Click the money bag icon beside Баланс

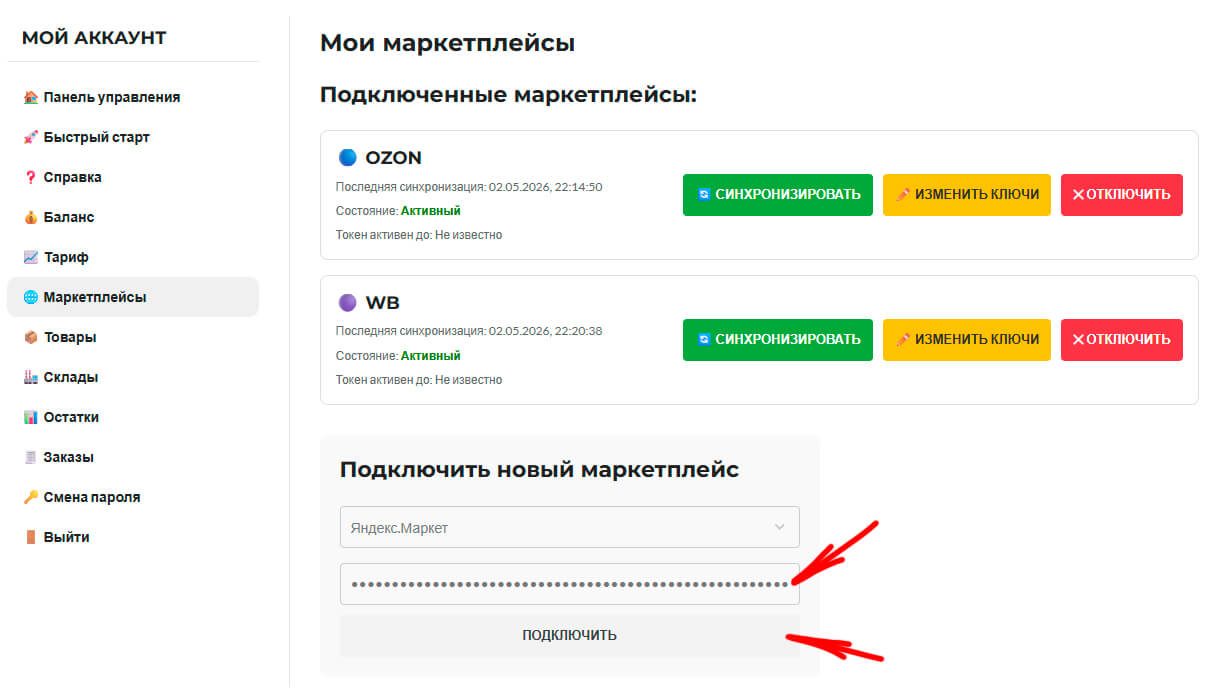tap(30, 217)
